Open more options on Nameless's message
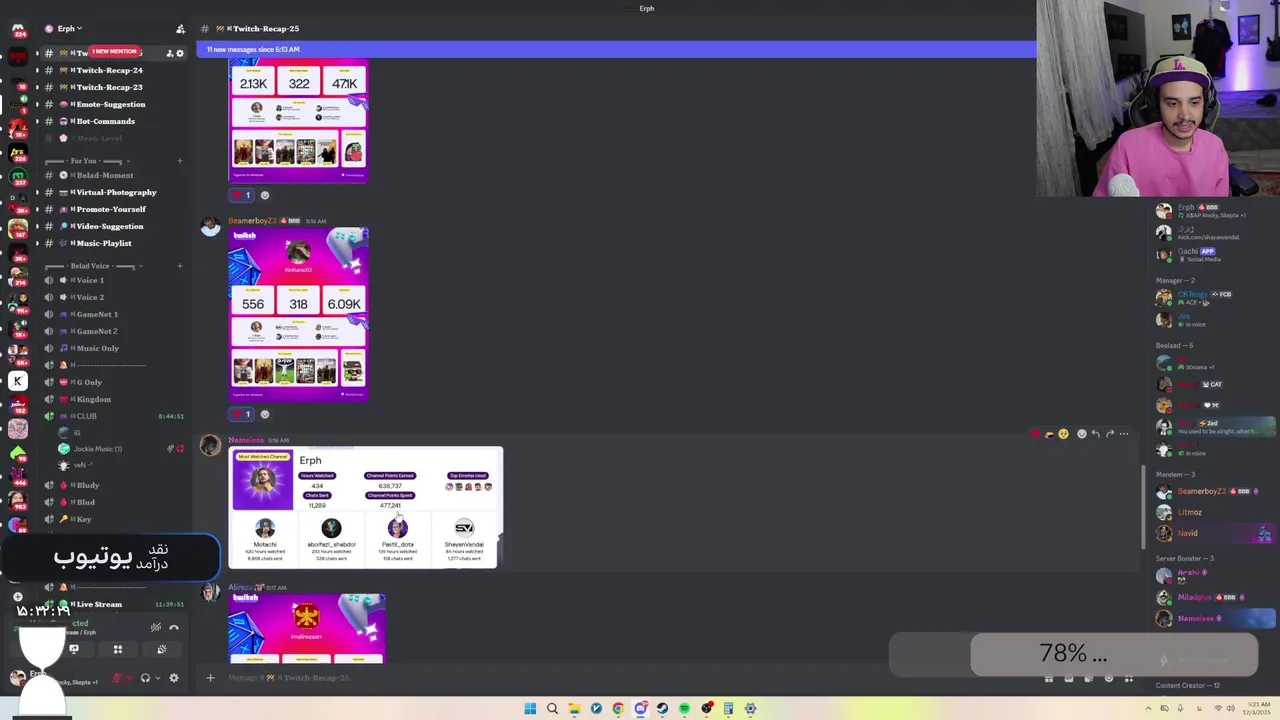This screenshot has height=720, width=1280. [1124, 434]
